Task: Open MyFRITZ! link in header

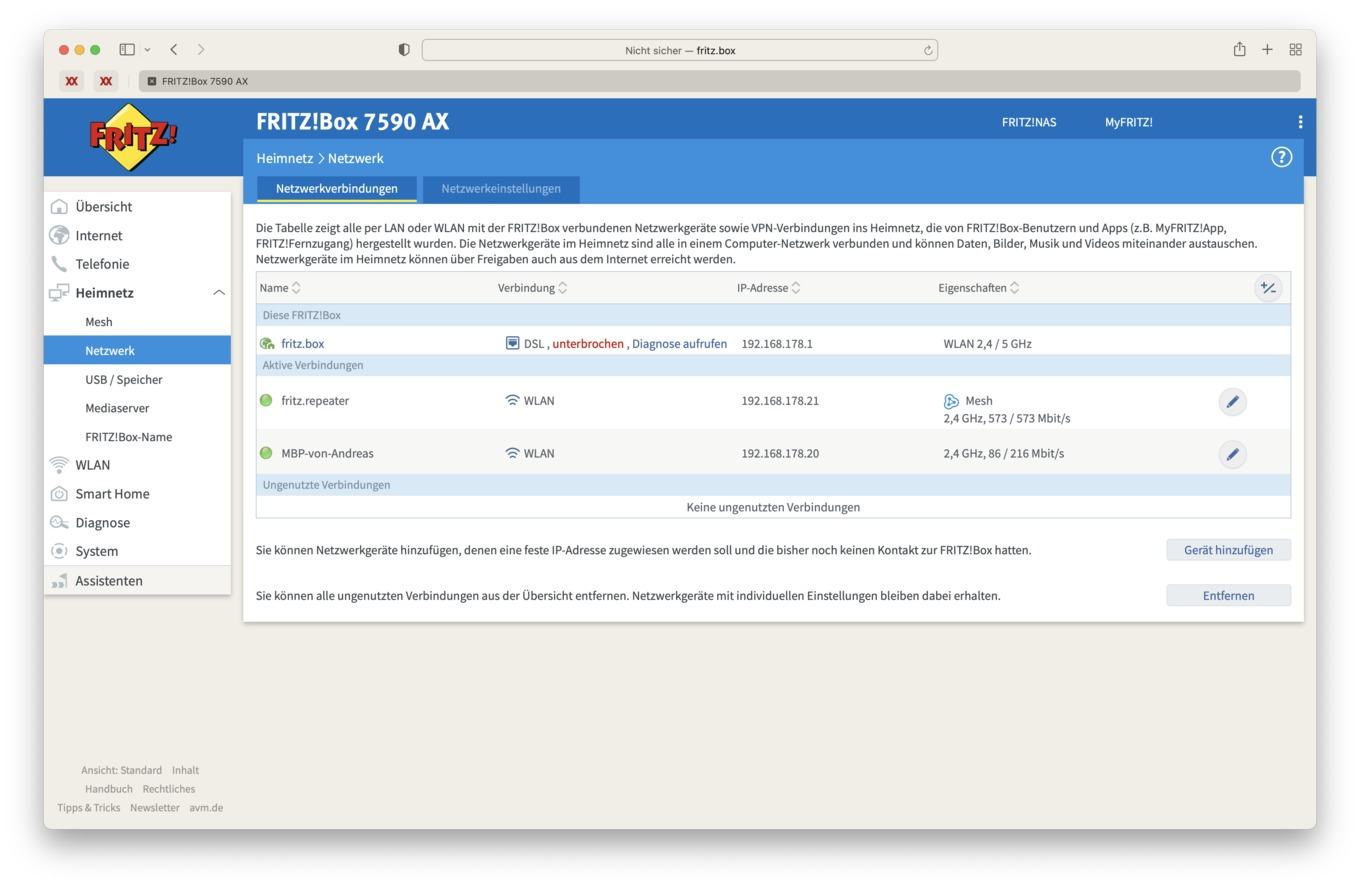Action: tap(1128, 122)
